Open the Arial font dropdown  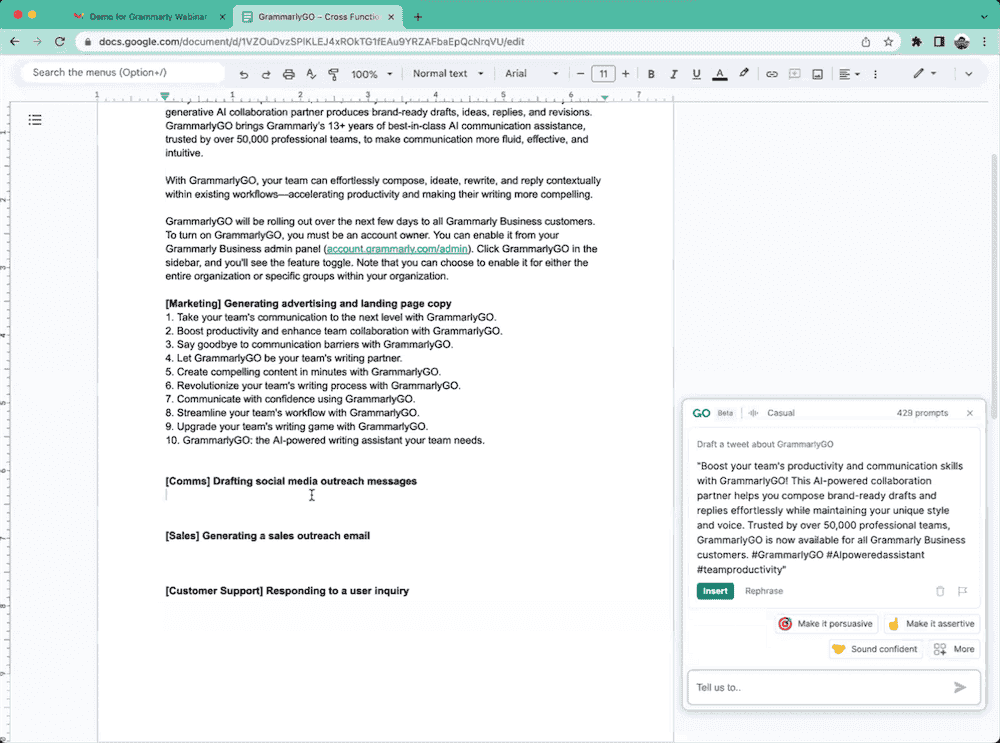click(x=531, y=74)
